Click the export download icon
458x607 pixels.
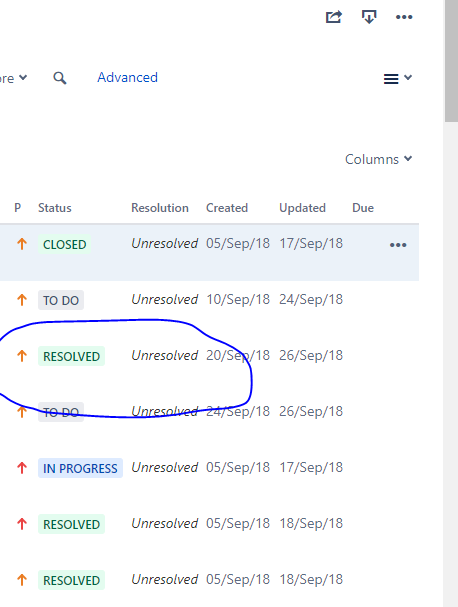pos(369,17)
